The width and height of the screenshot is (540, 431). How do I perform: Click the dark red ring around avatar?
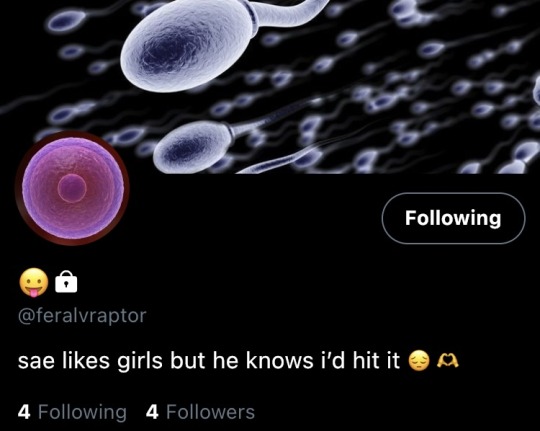click(x=18, y=188)
